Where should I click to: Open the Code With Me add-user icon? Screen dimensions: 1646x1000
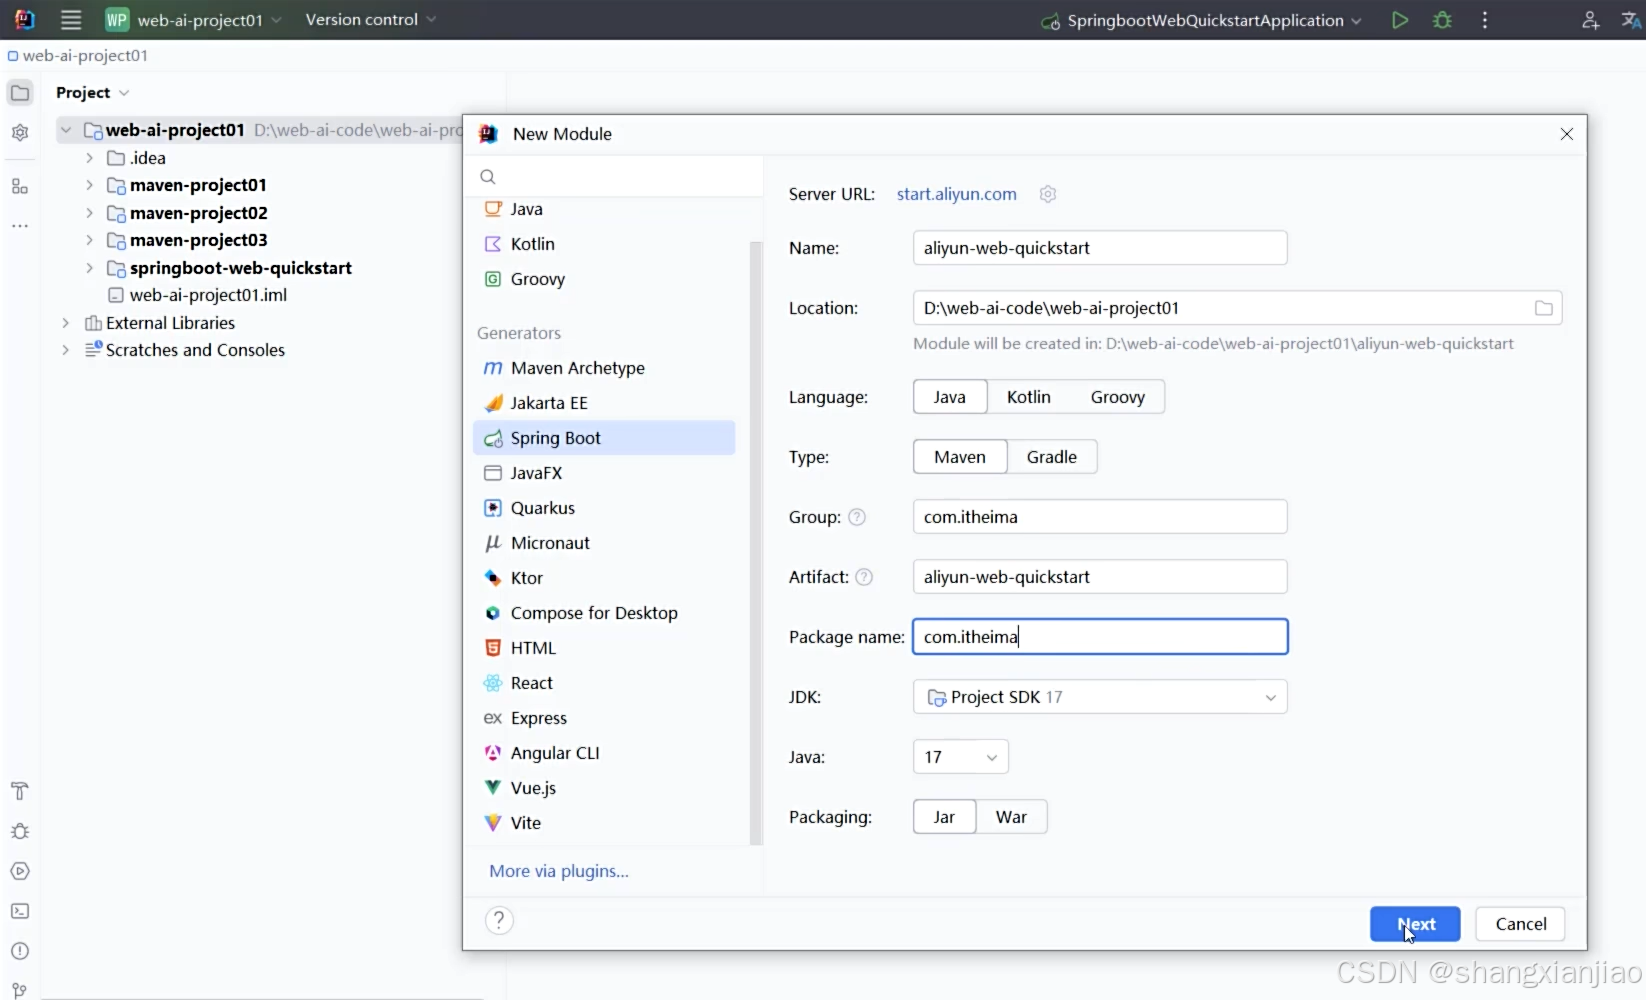(x=1590, y=20)
